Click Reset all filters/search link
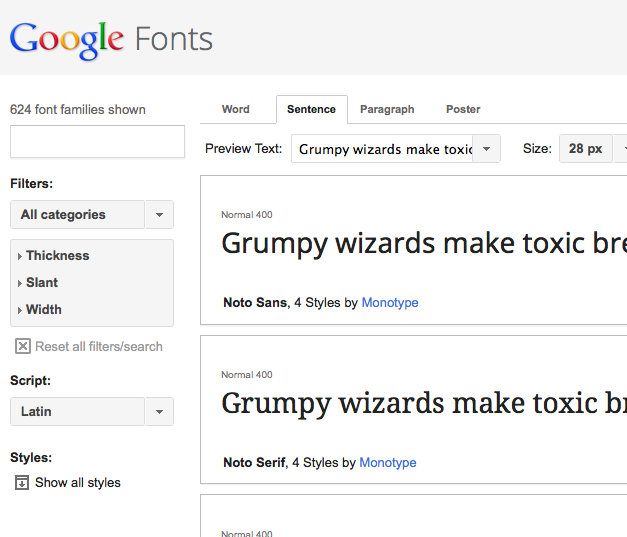This screenshot has height=537, width=627. (x=99, y=346)
